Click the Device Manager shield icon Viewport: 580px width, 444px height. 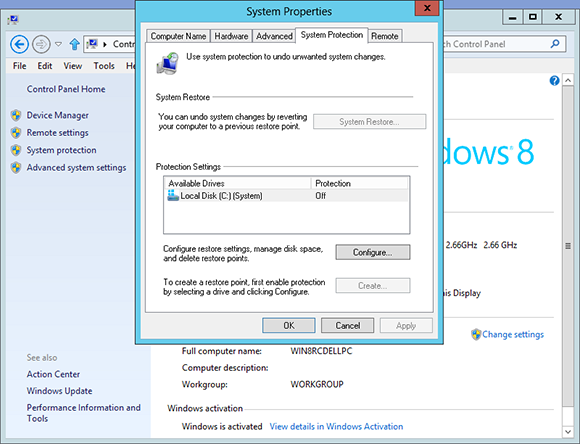[x=16, y=115]
